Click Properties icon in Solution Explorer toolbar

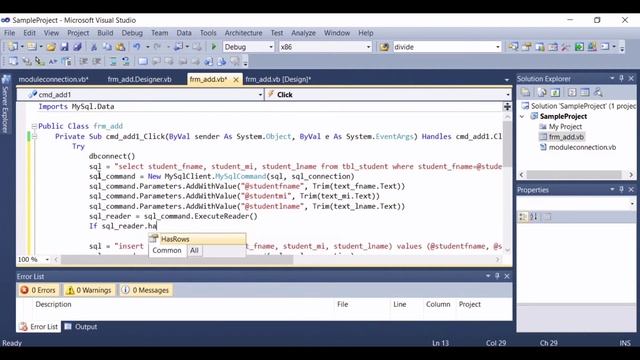(525, 93)
